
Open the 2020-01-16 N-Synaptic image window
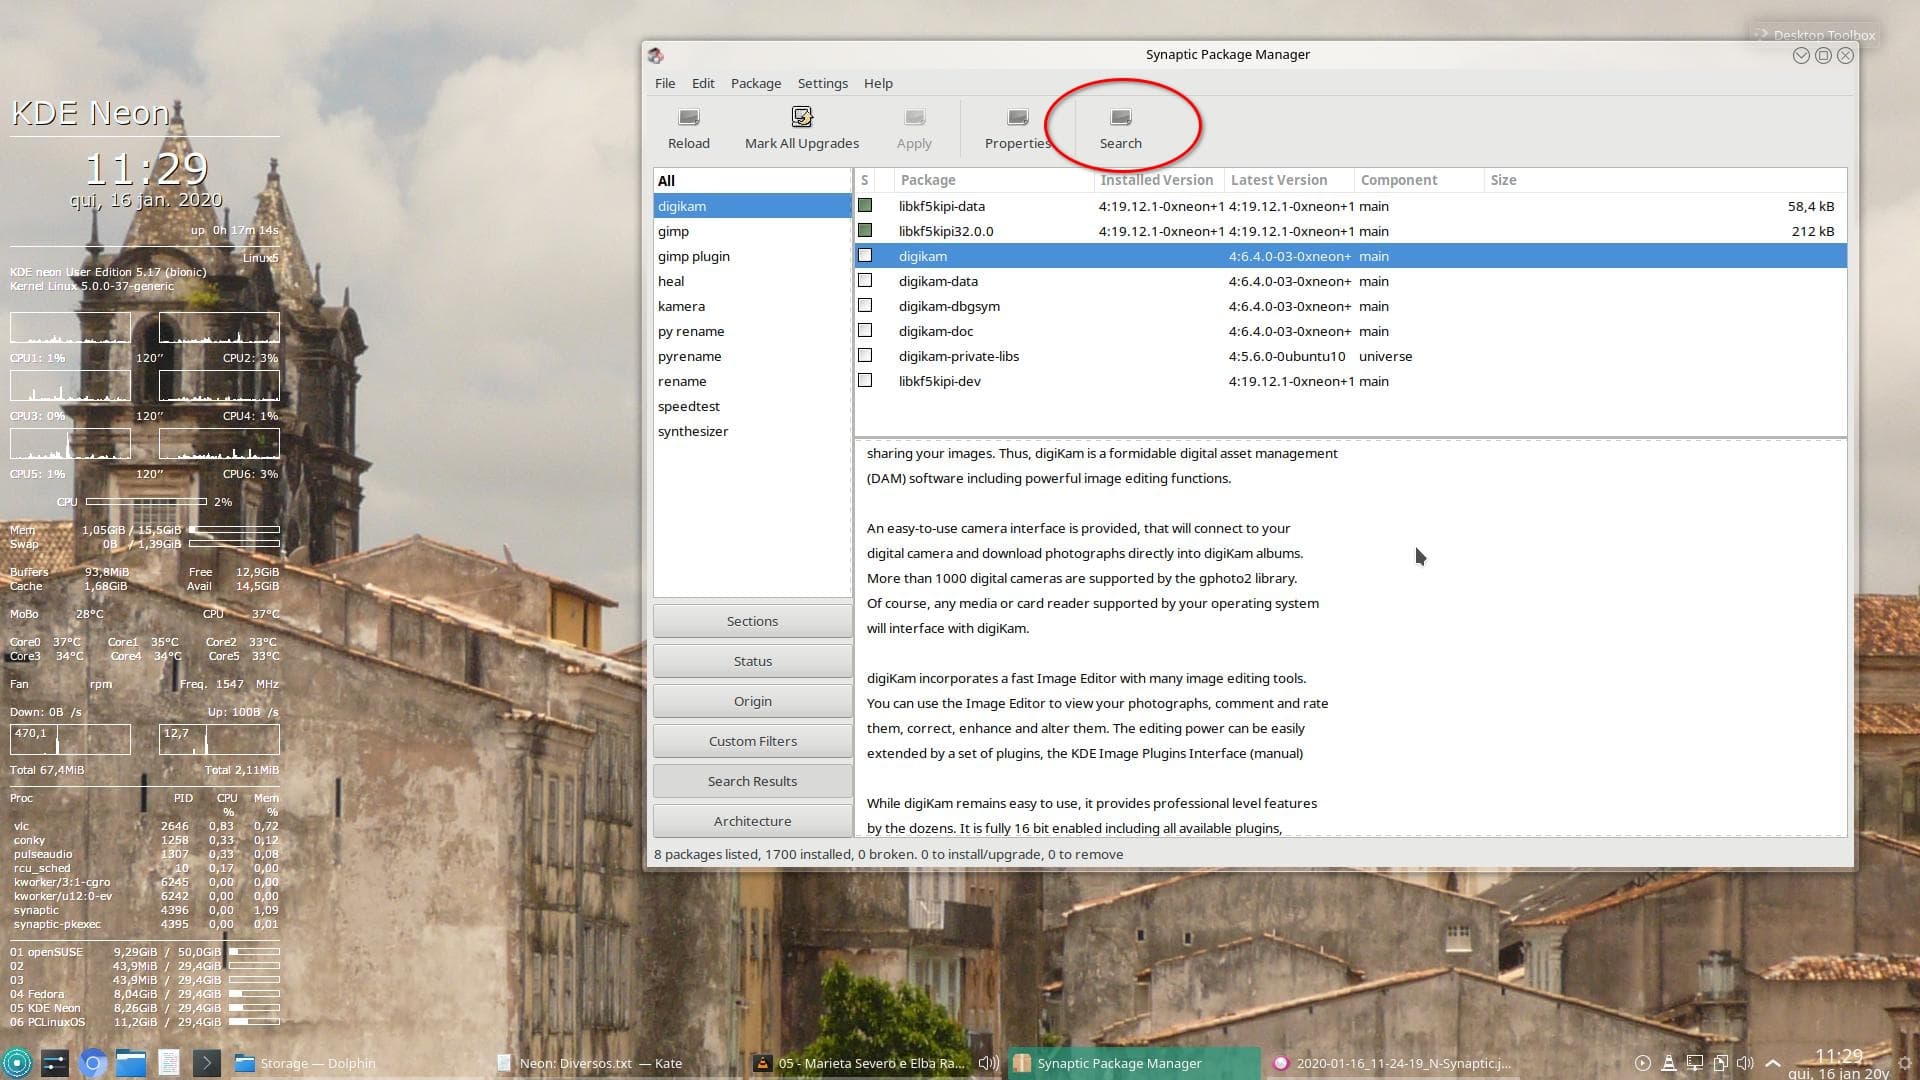[1392, 1063]
